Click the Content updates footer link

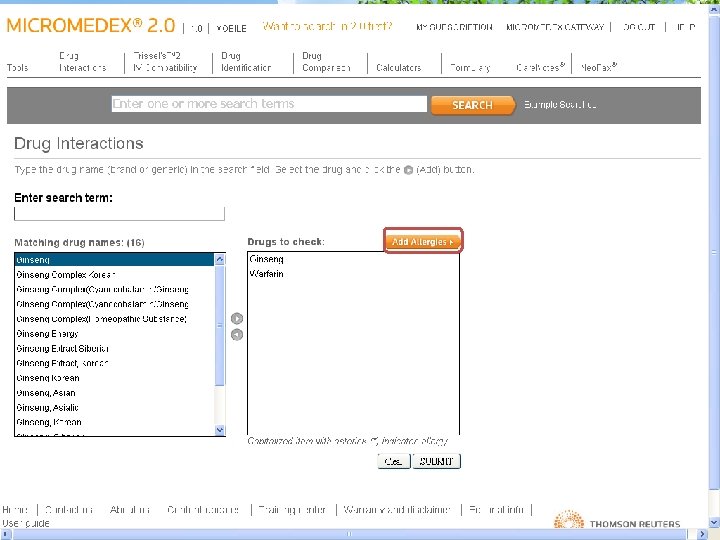(203, 510)
